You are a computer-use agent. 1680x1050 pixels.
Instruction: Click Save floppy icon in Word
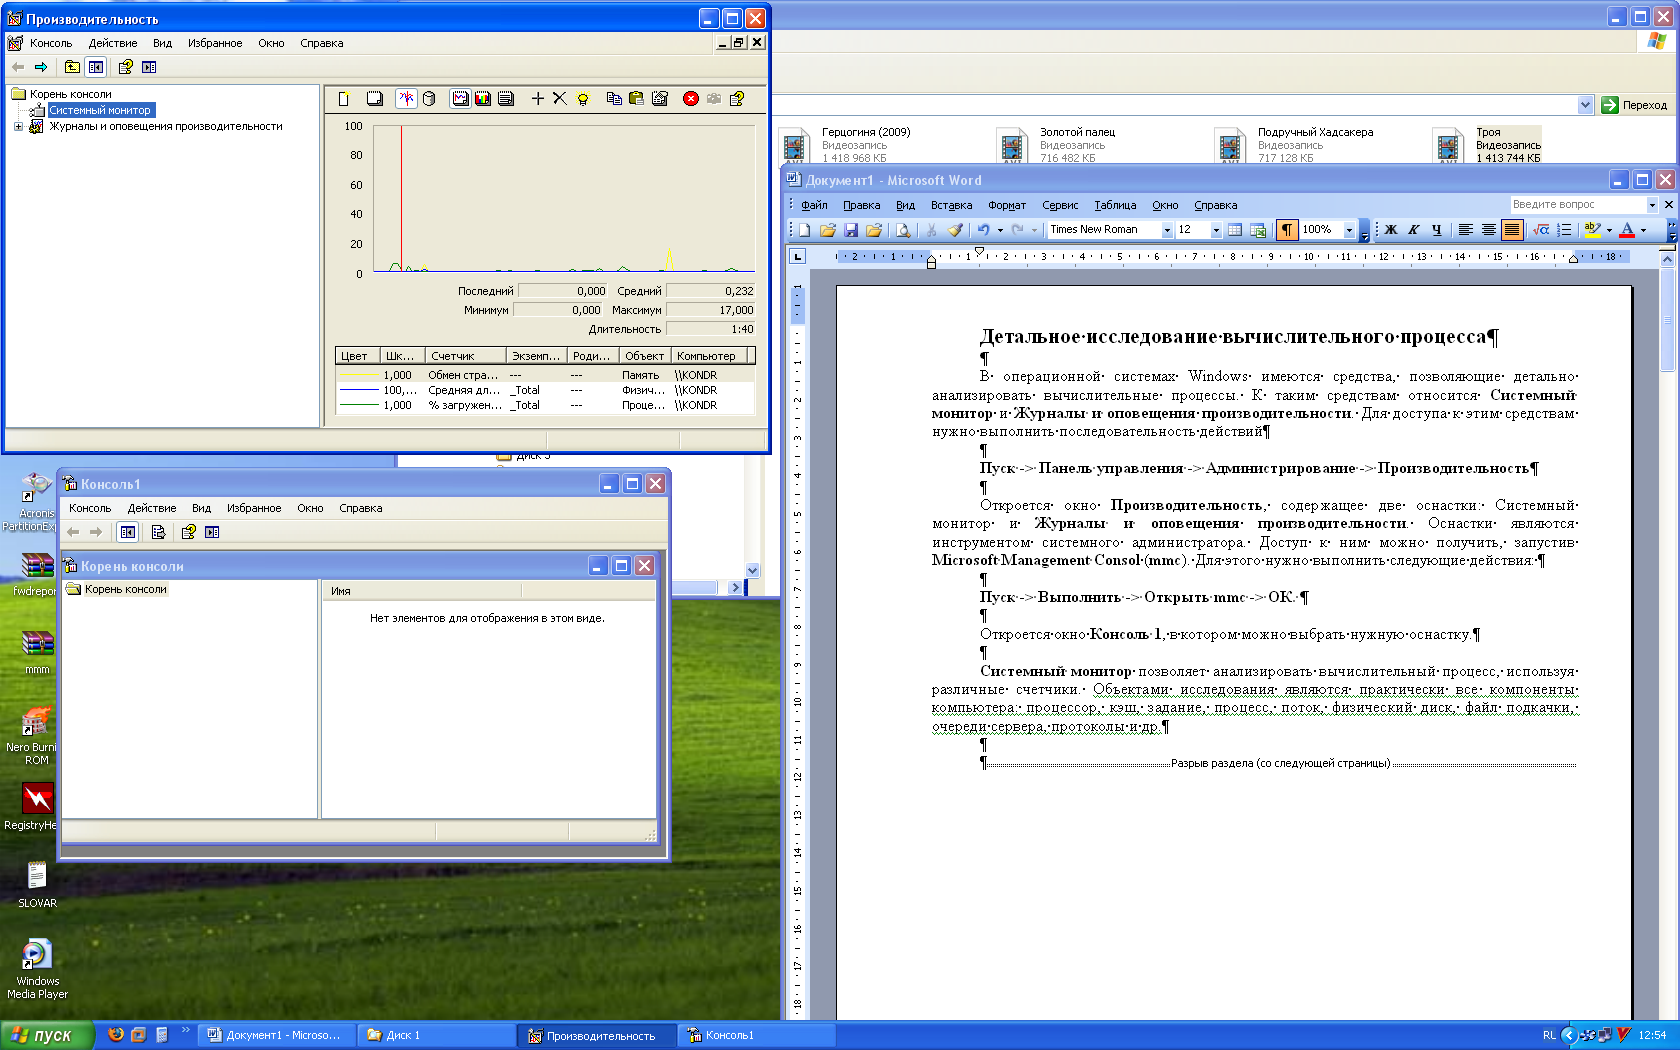click(x=850, y=230)
